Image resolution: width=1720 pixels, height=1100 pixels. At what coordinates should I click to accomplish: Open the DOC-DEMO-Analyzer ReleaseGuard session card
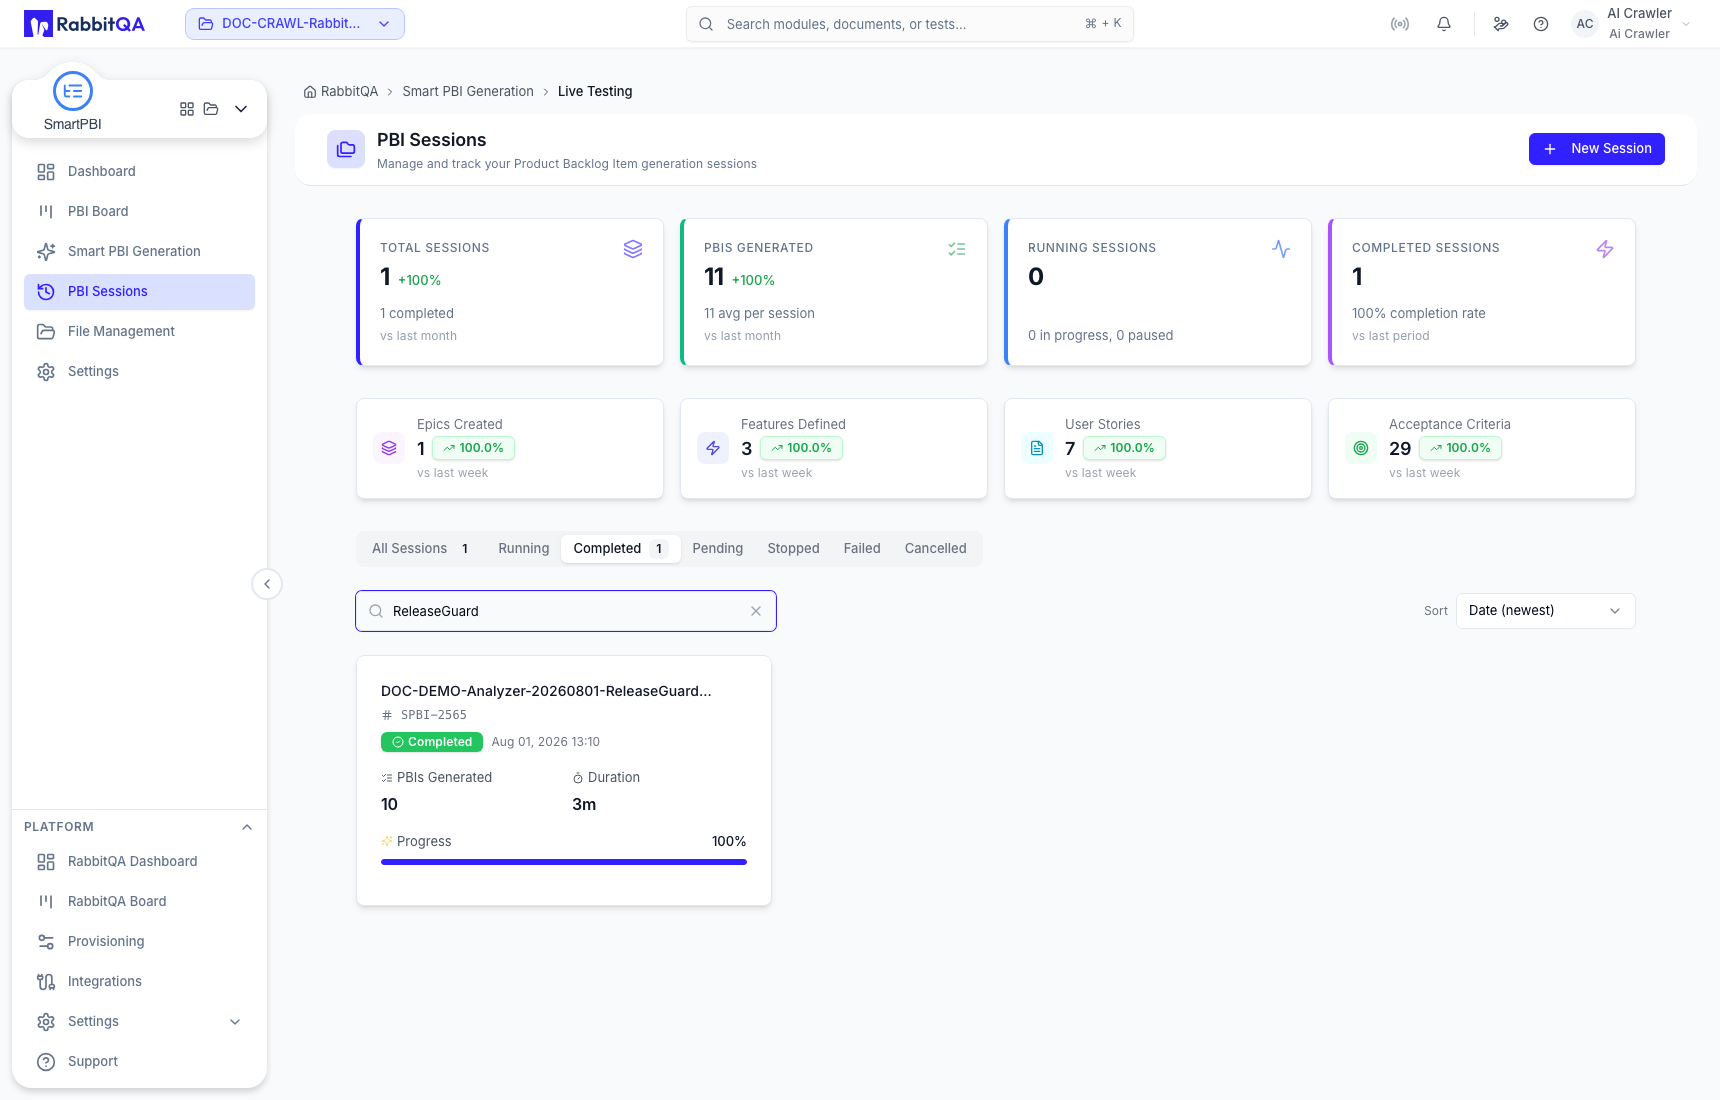point(564,781)
